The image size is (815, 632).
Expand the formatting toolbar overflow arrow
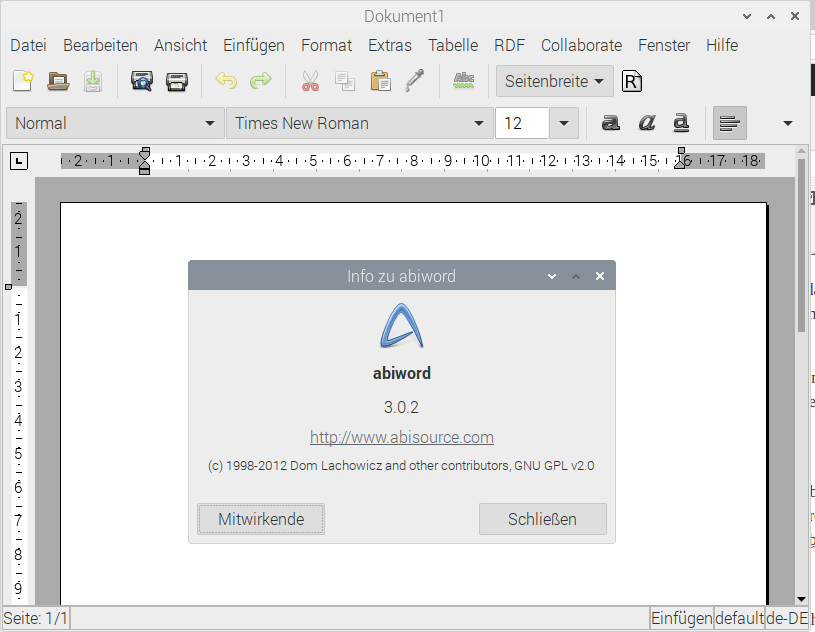coord(788,123)
